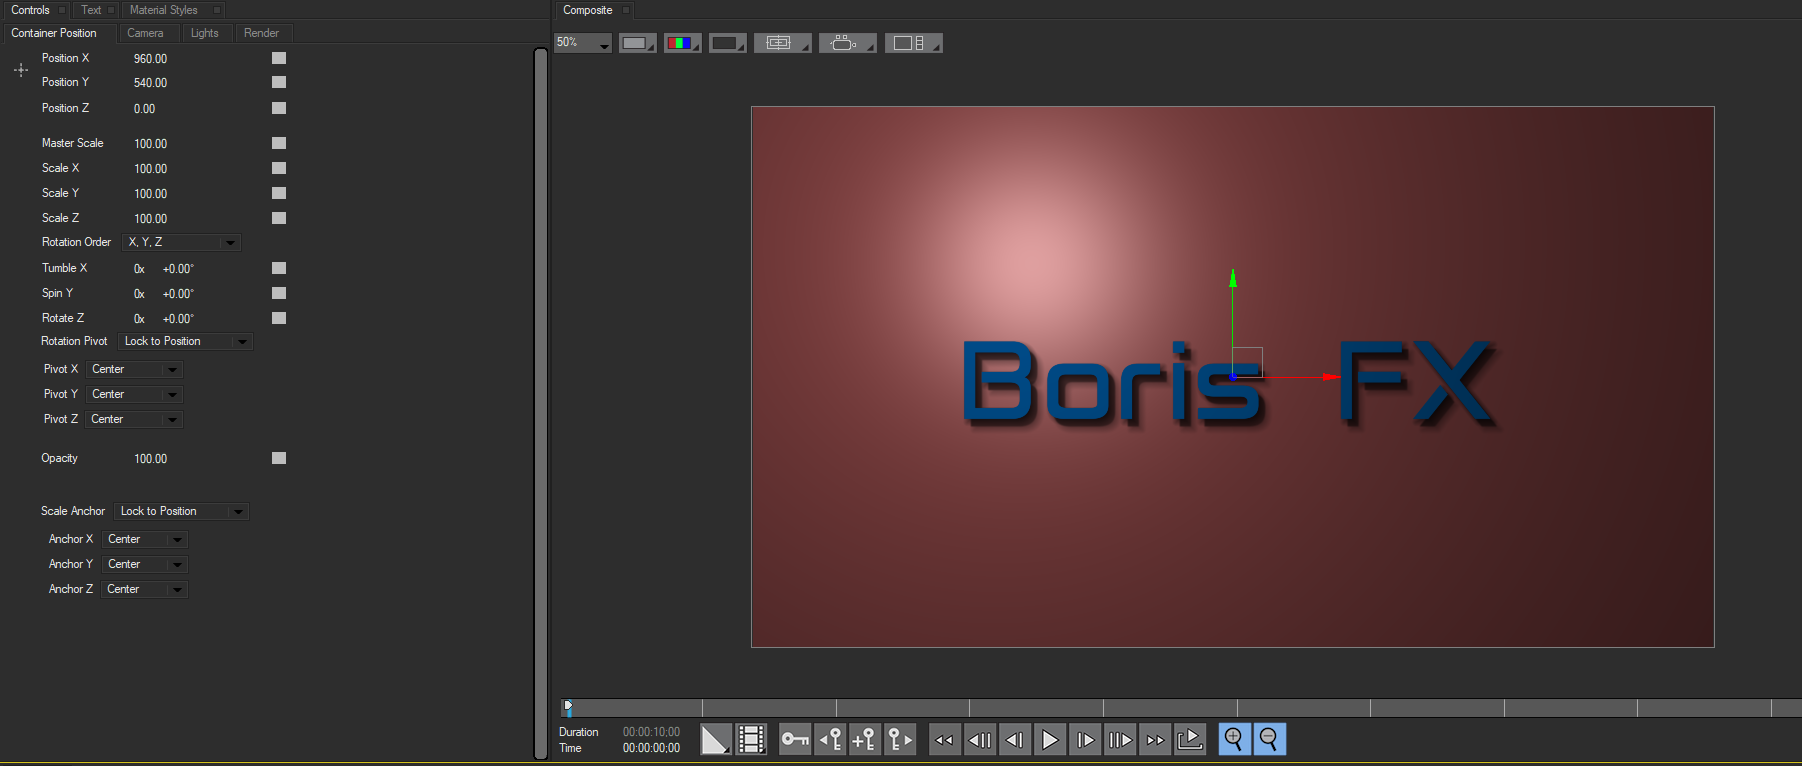Screen dimensions: 1802x766
Task: Toggle the Position Y keyframe checkbox
Action: [x=279, y=82]
